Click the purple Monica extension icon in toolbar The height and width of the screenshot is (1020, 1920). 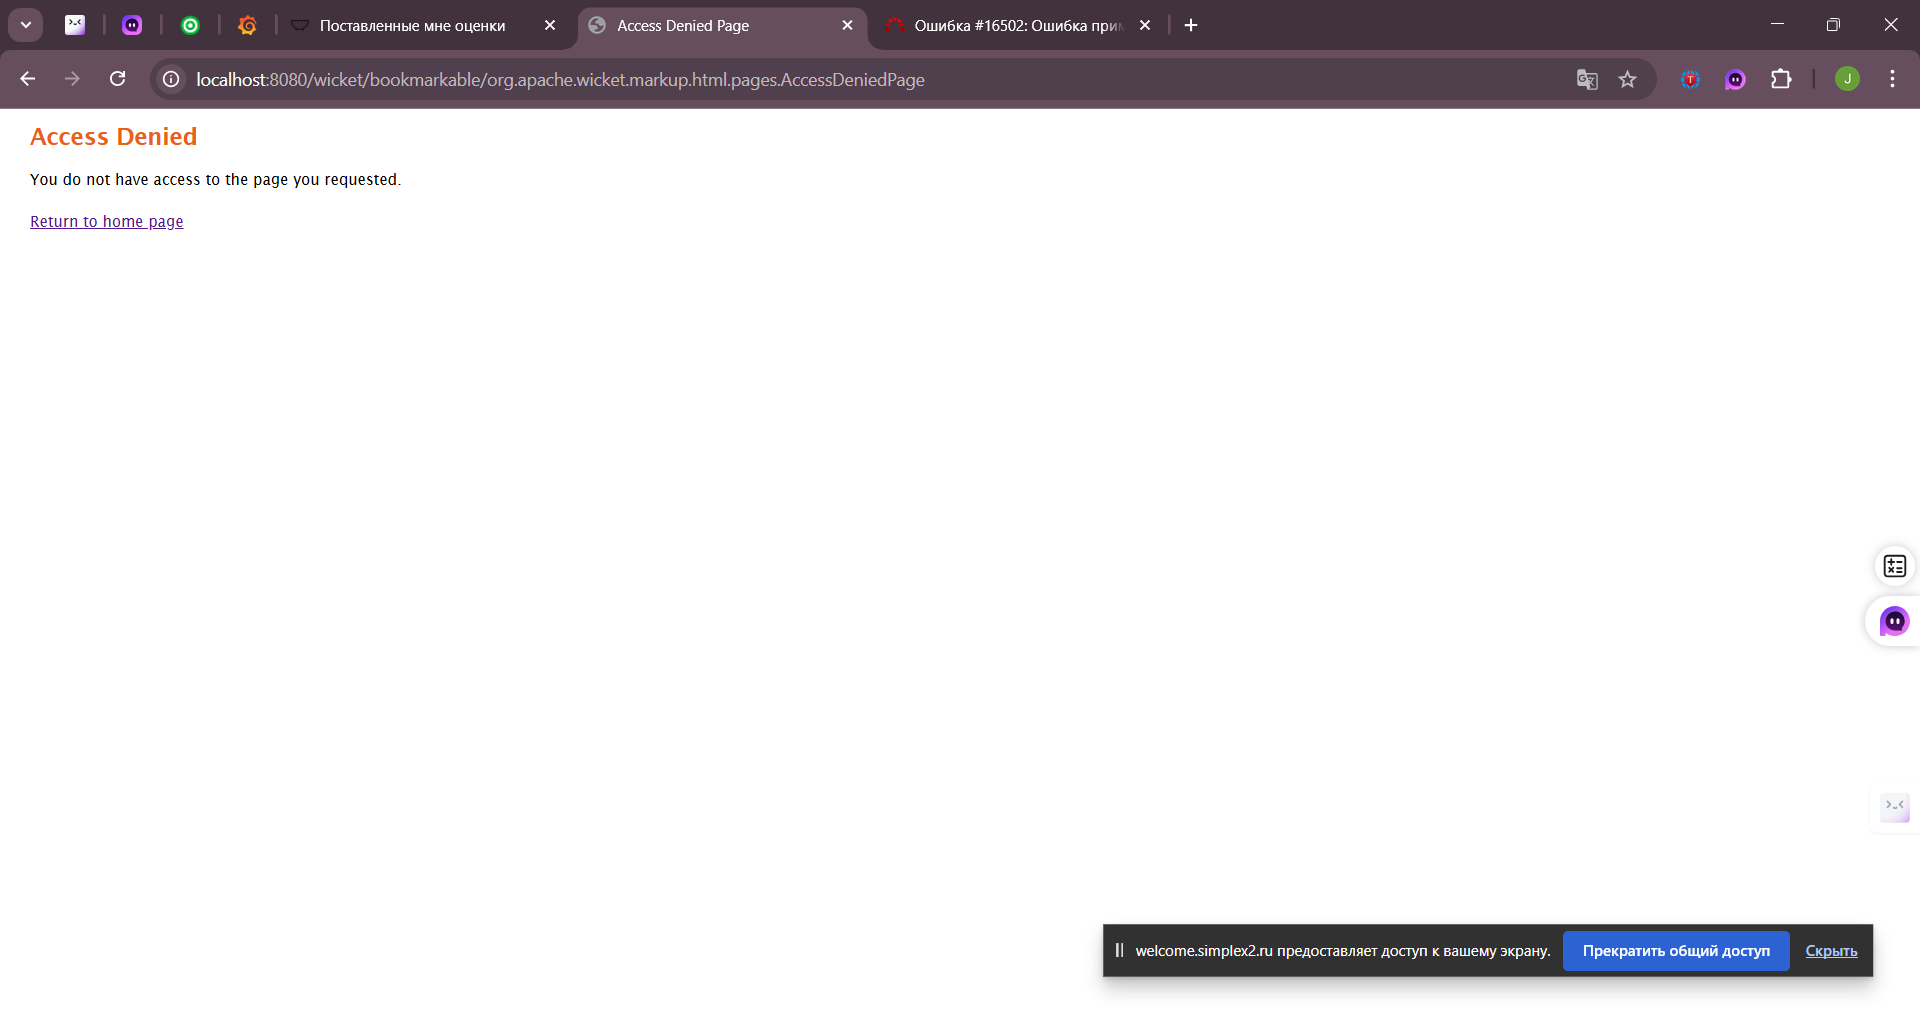(1735, 79)
